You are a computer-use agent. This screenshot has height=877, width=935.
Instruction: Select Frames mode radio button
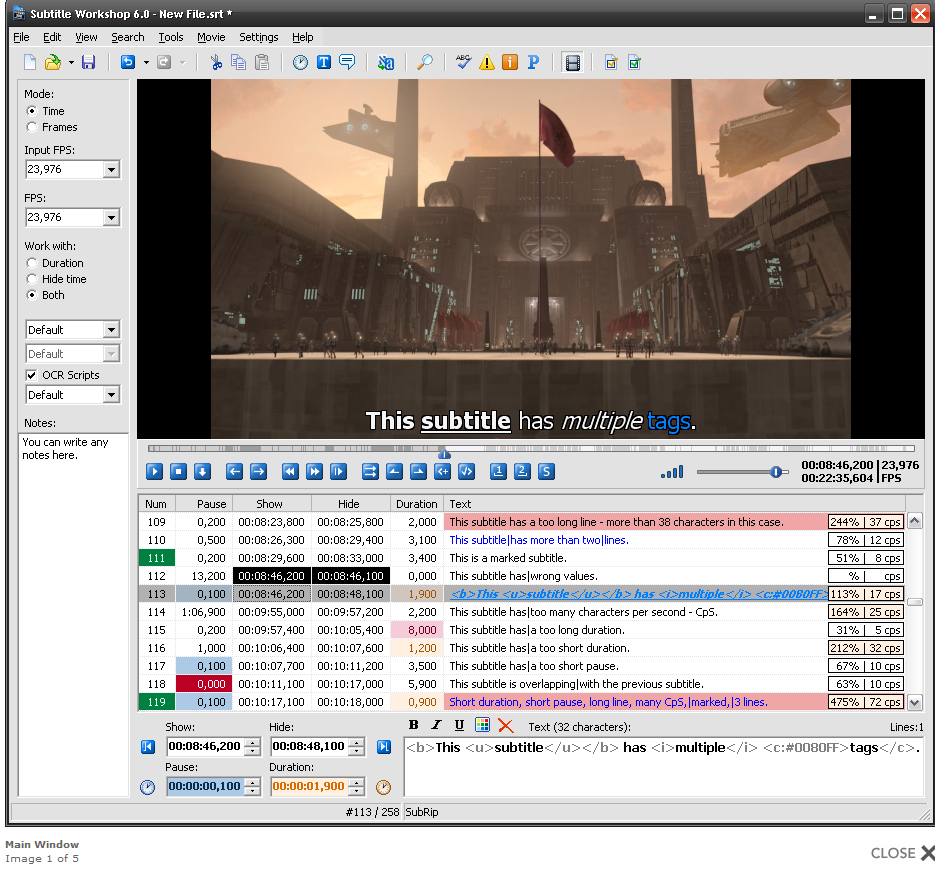coord(32,127)
